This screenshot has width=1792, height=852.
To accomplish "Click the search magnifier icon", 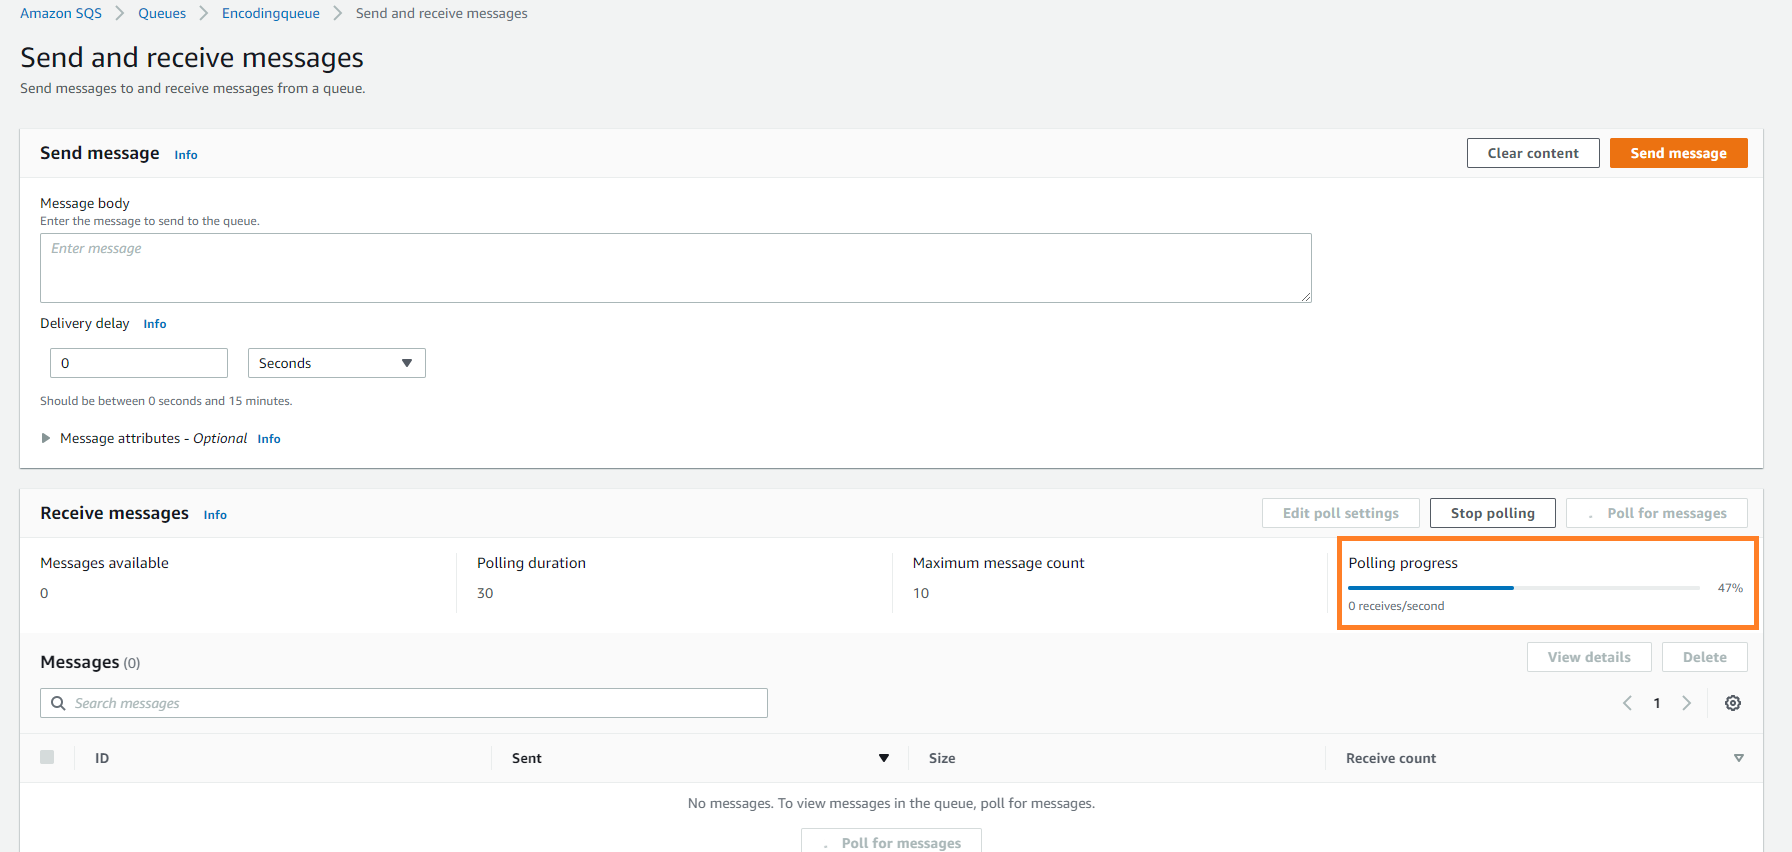I will pos(58,703).
